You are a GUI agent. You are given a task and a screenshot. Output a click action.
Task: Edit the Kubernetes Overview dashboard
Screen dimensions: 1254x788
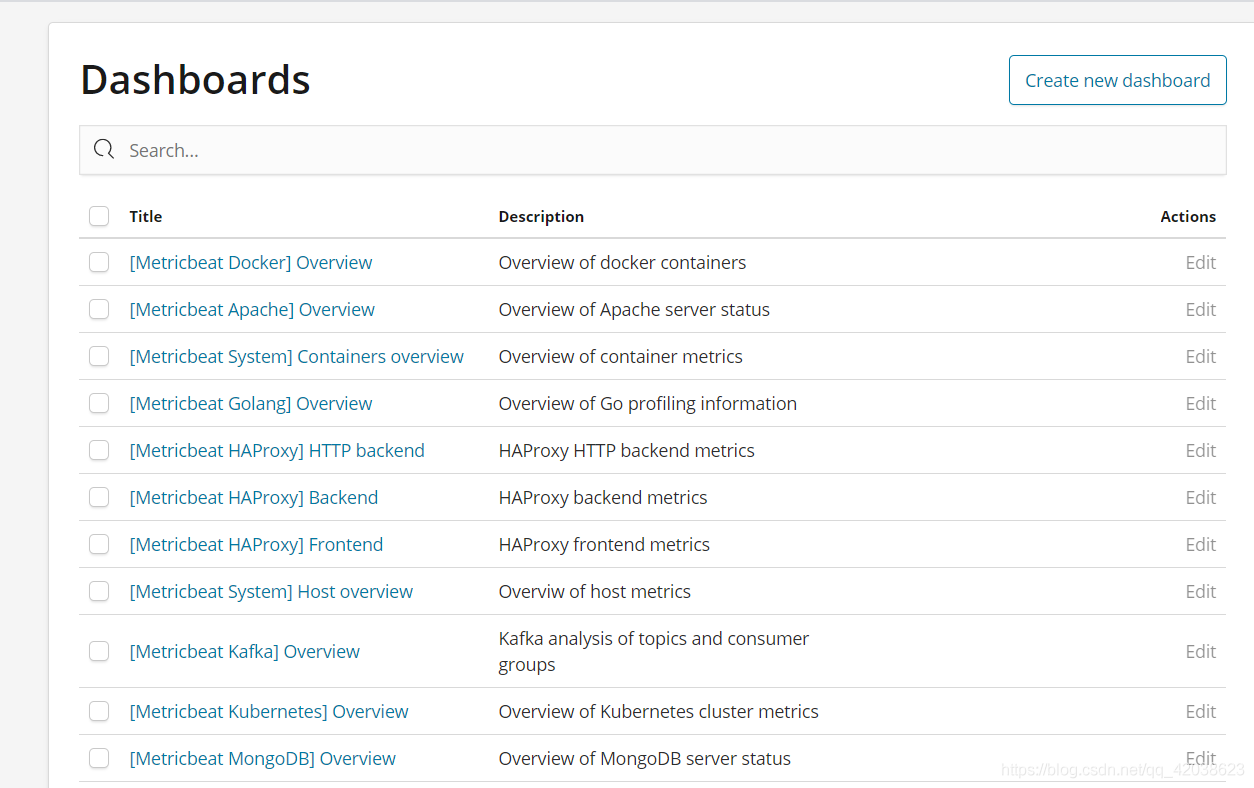(1200, 711)
